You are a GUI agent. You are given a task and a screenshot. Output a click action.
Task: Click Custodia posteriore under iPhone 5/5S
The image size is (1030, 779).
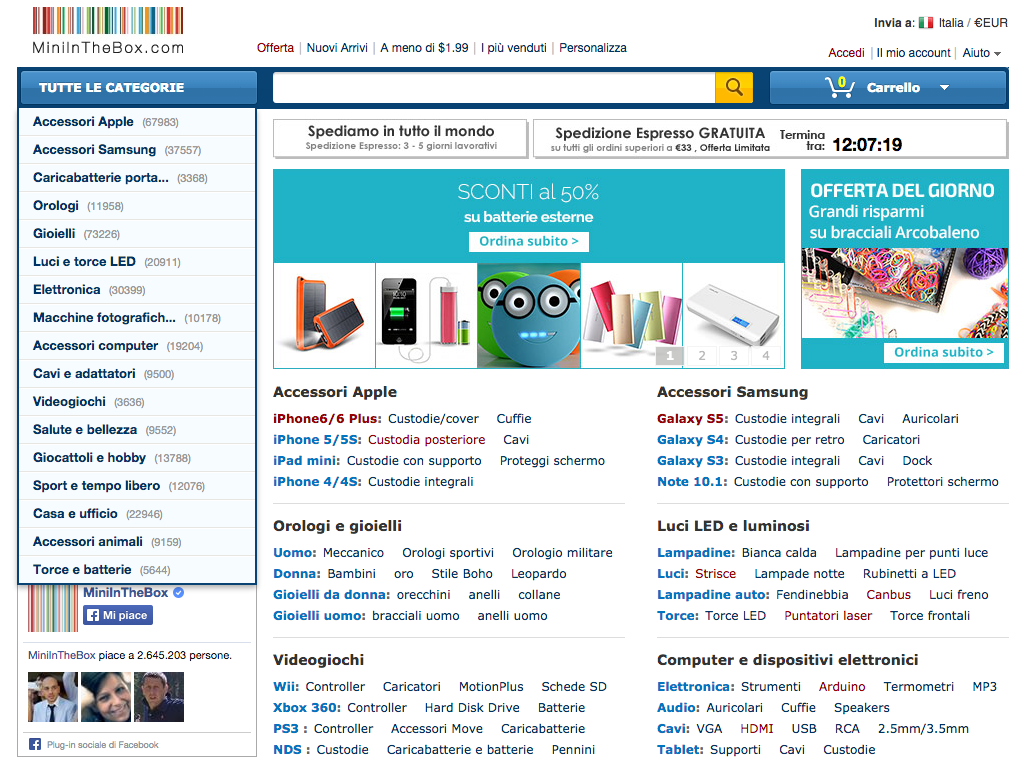pos(426,440)
